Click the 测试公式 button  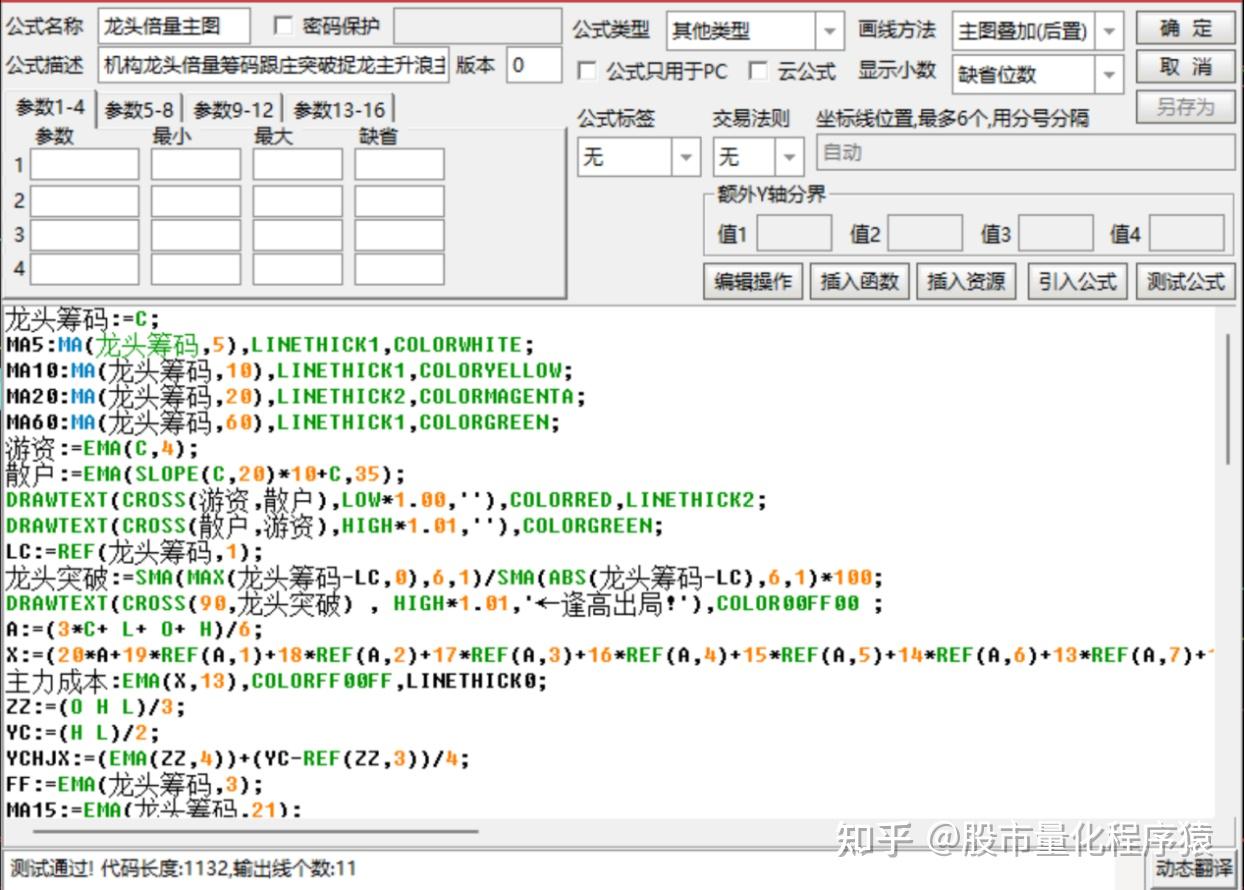1185,281
